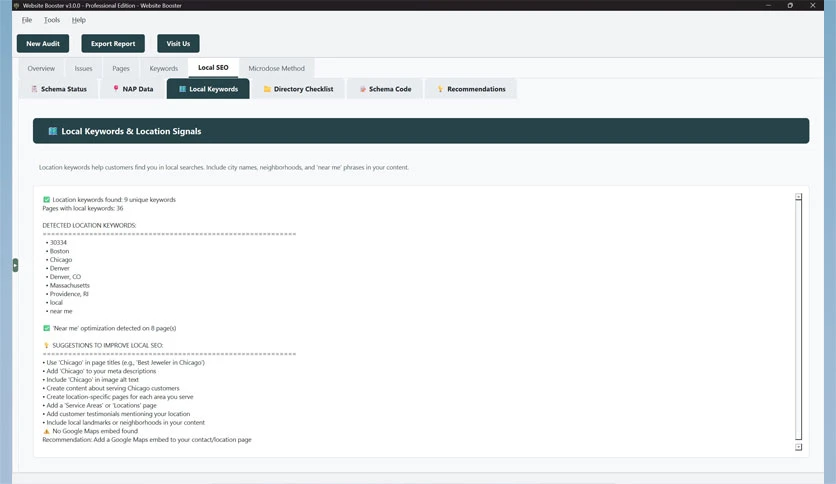This screenshot has width=836, height=484.
Task: Click the Directory Checklist folder icon
Action: click(x=267, y=89)
